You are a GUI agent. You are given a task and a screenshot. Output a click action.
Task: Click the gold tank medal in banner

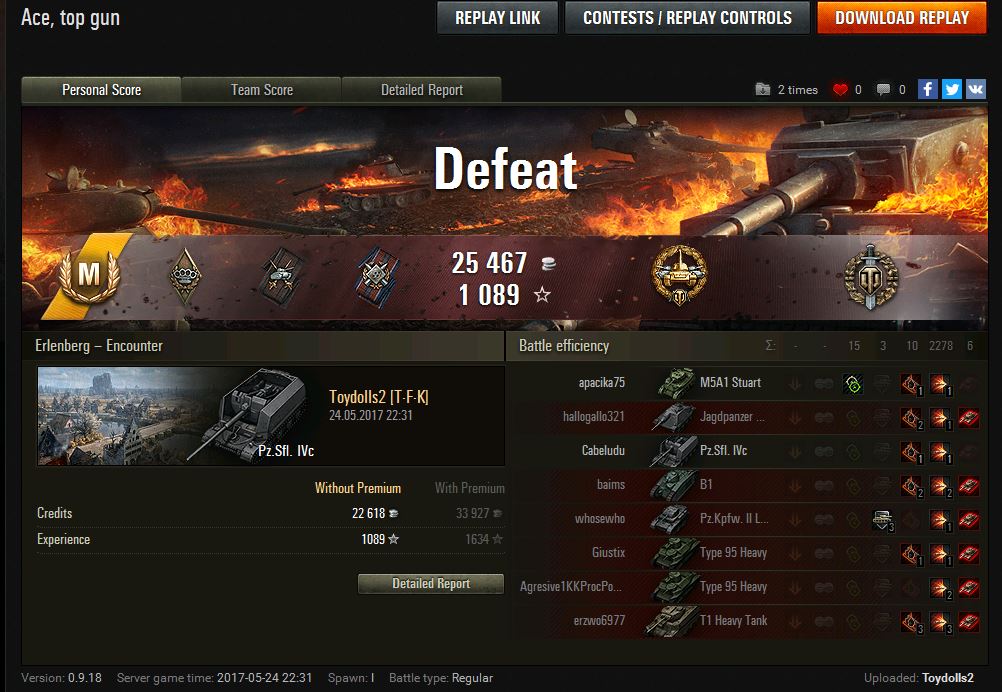pyautogui.click(x=679, y=275)
